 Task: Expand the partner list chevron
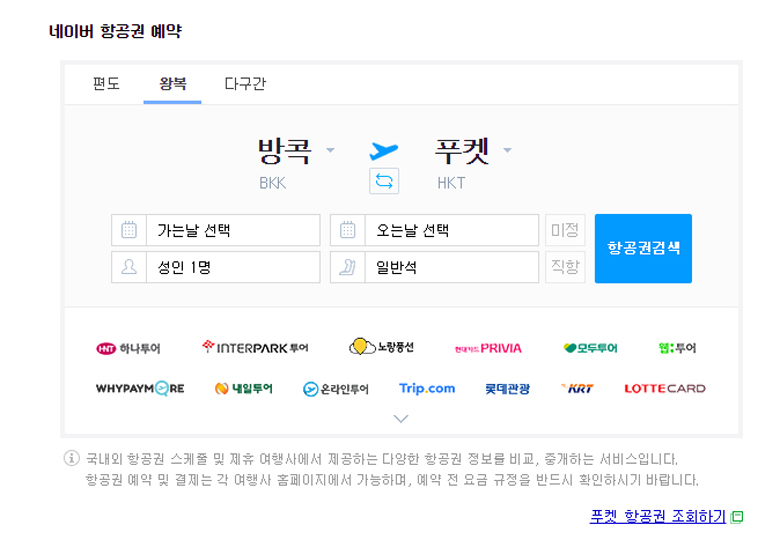(x=401, y=419)
